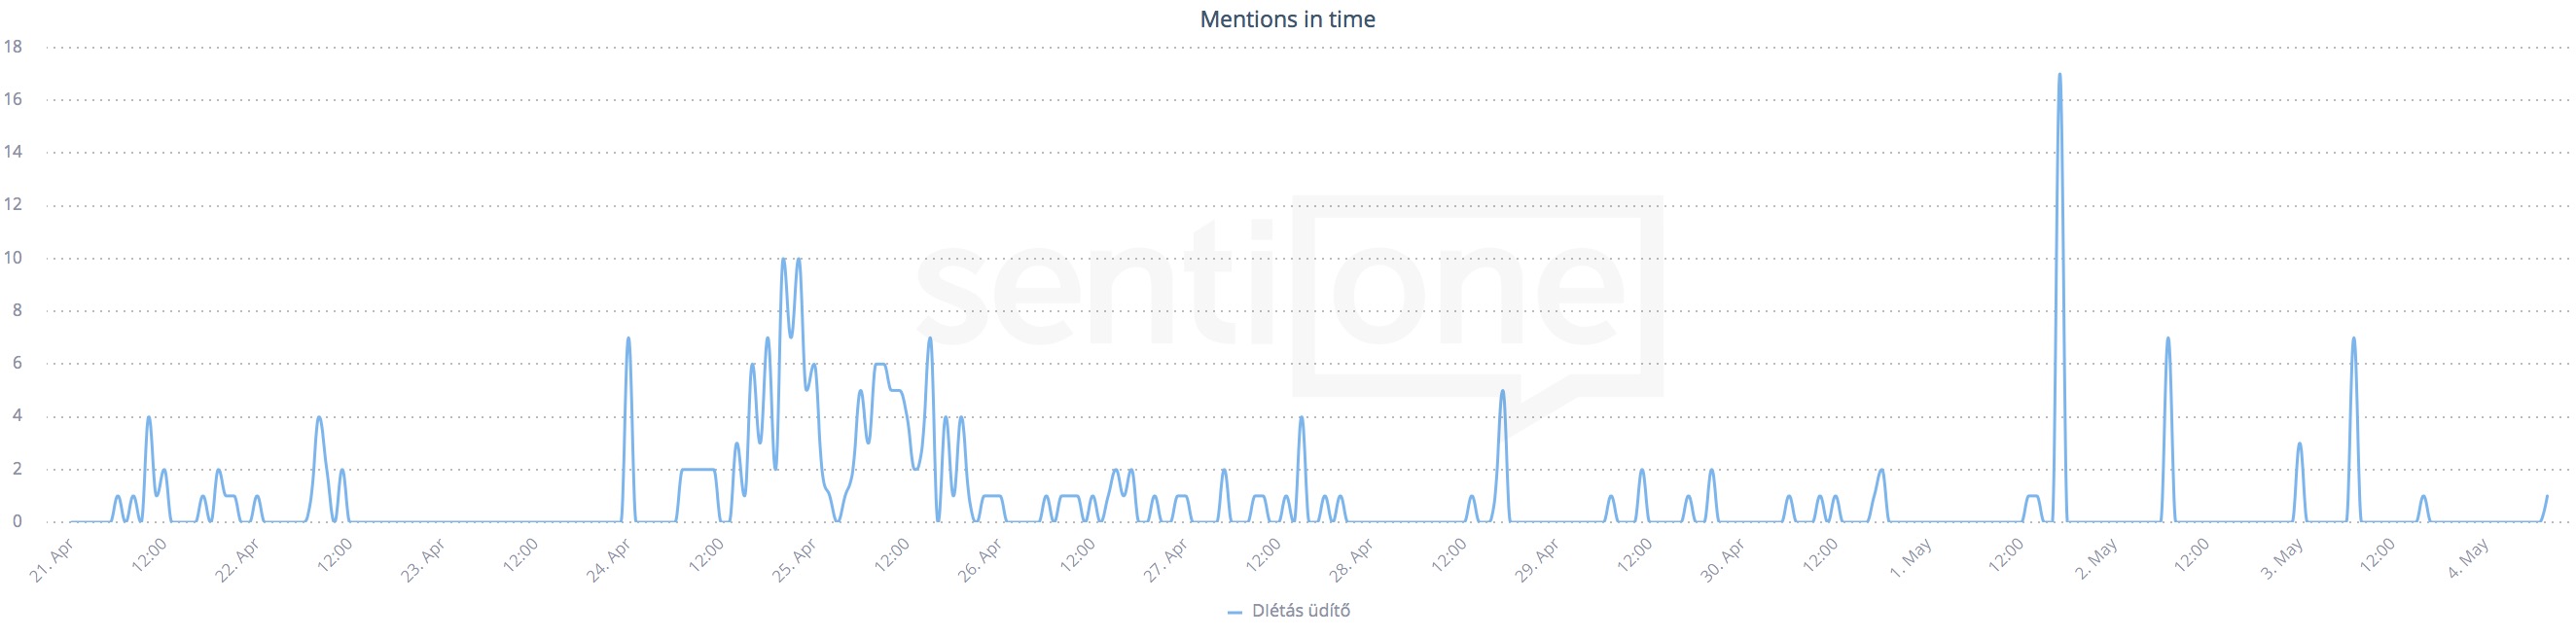Click the 28. Apr x-axis label
2576x638 pixels.
pos(1352,561)
